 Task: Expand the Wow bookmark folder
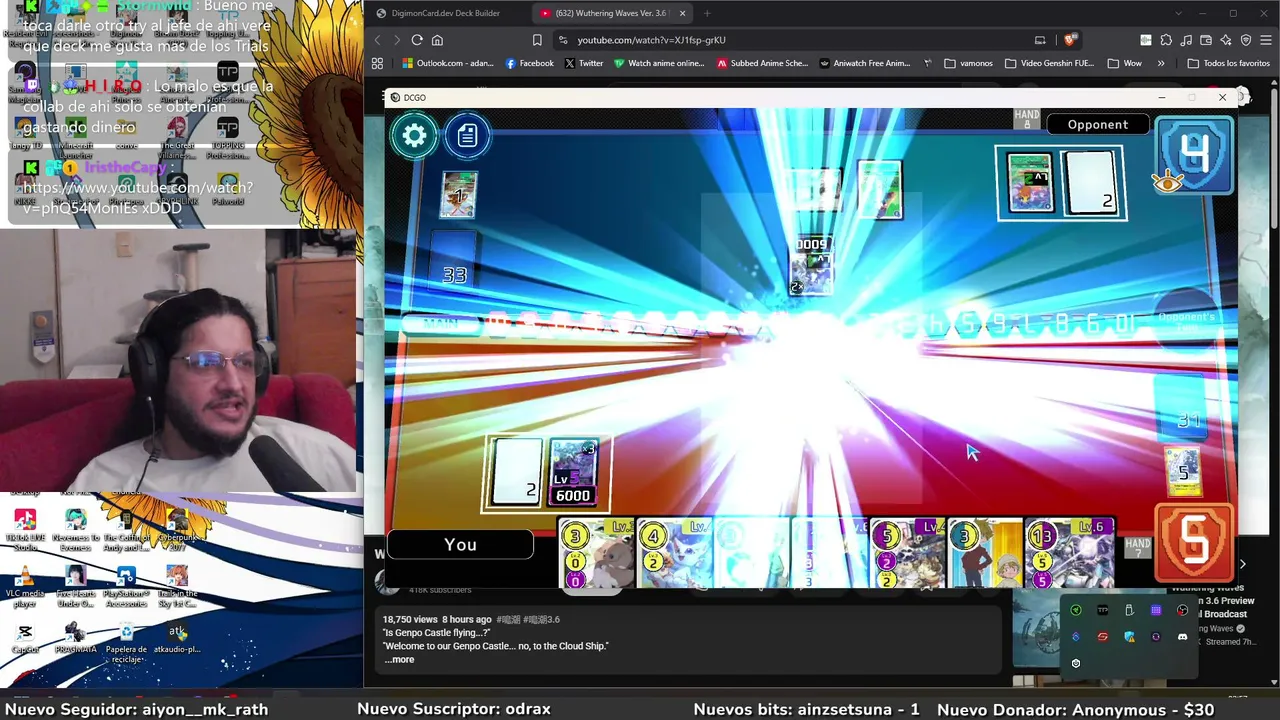coord(1124,63)
